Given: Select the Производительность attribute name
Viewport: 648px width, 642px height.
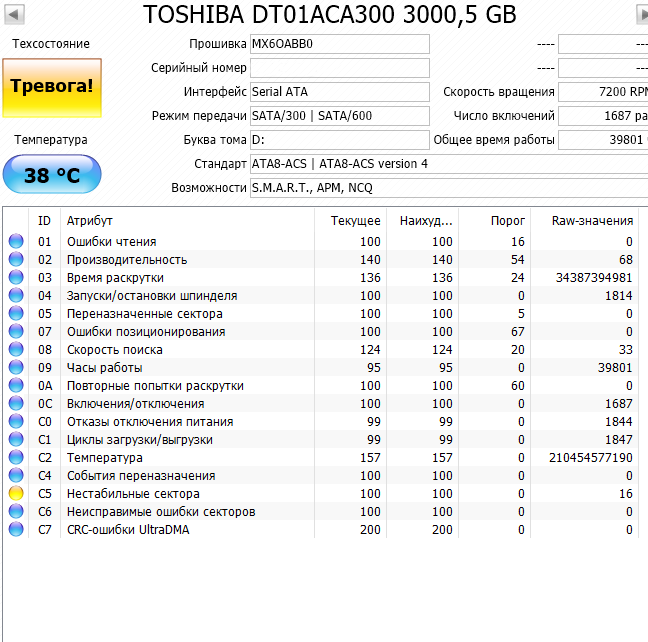Looking at the screenshot, I should point(127,260).
